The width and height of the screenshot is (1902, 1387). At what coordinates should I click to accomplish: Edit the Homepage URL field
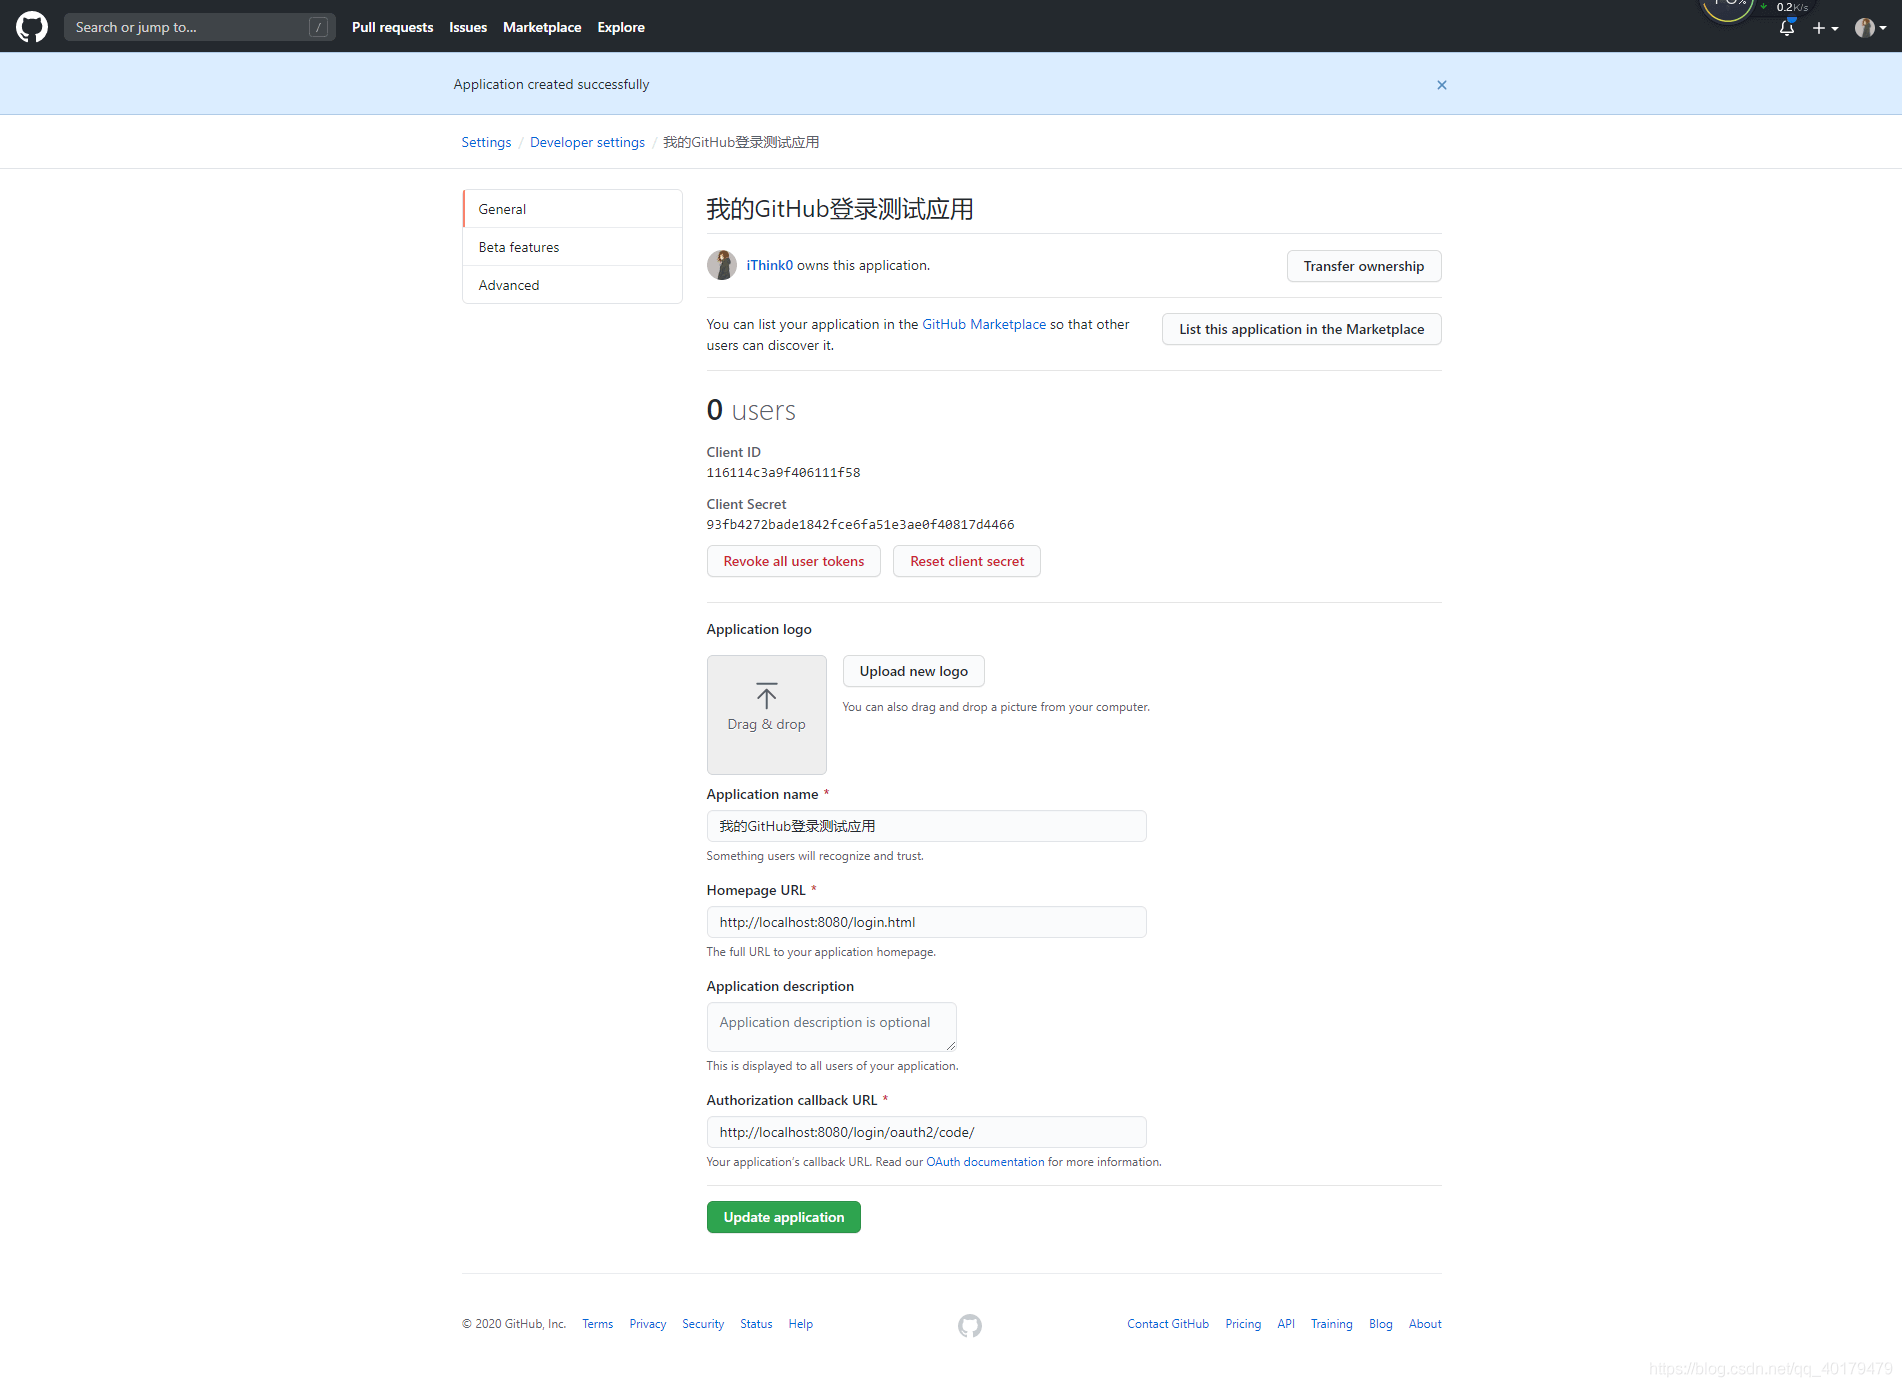[927, 922]
